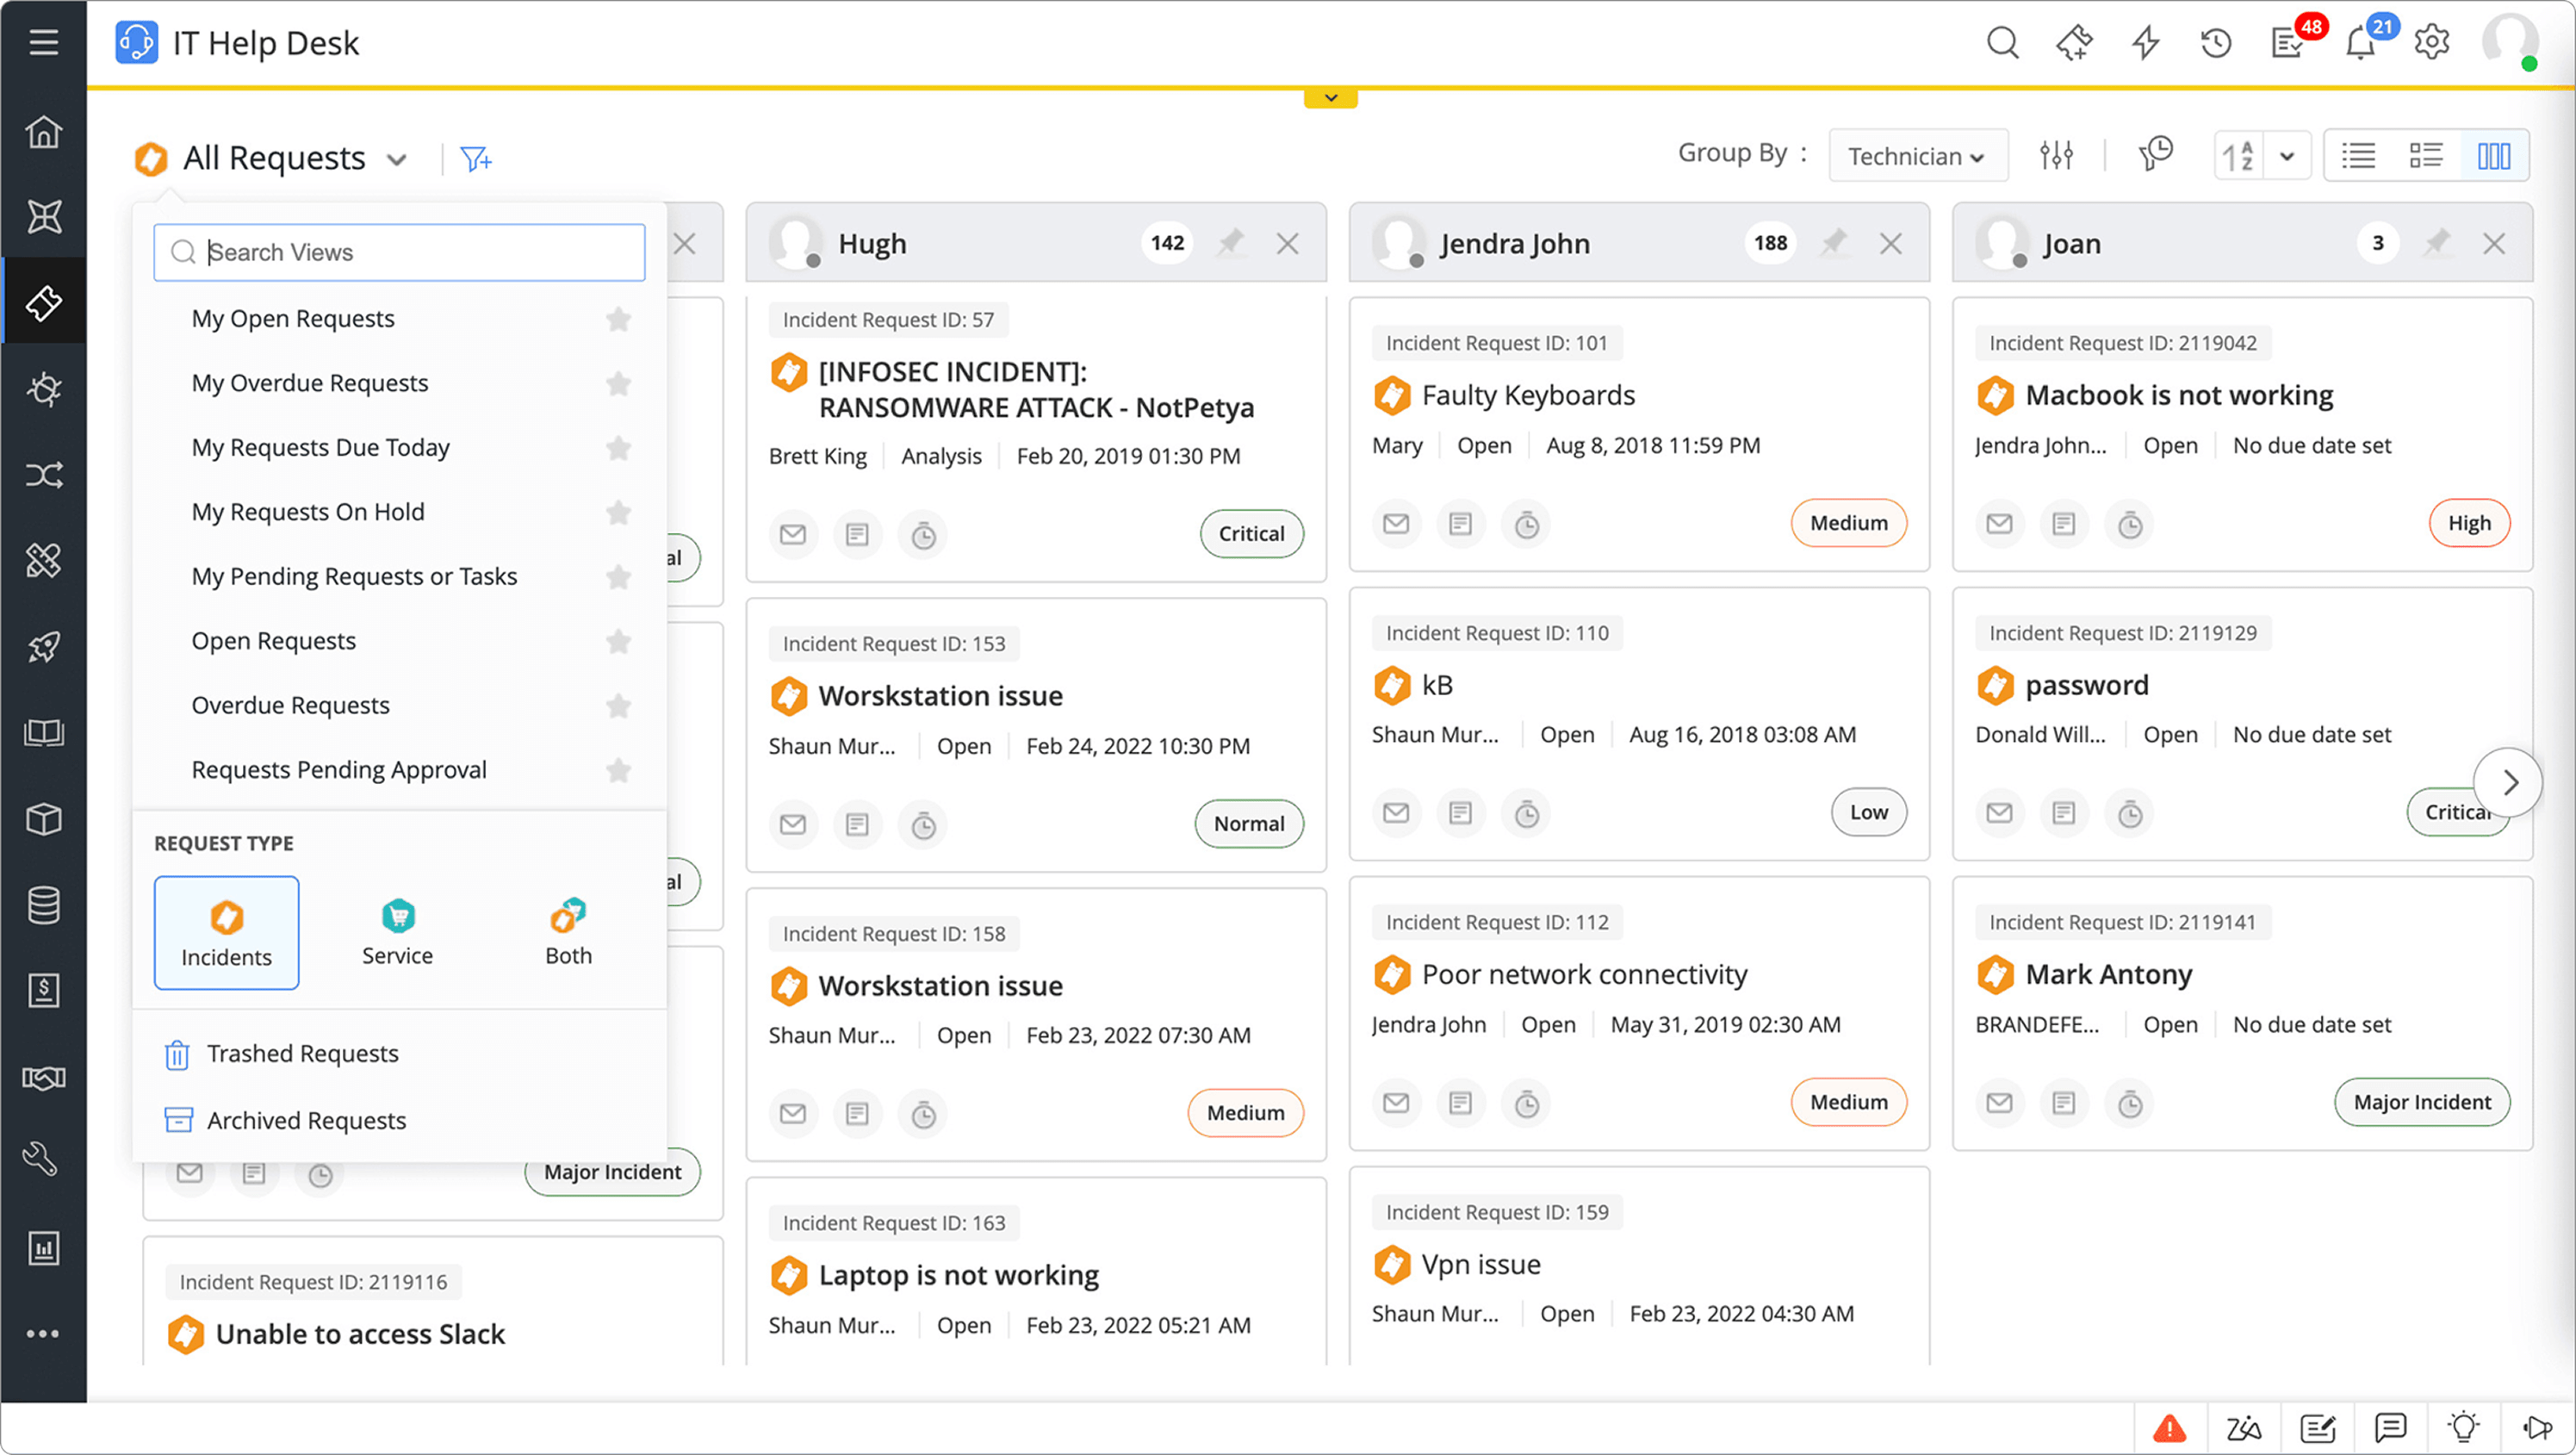Image resolution: width=2576 pixels, height=1455 pixels.
Task: Click the quick actions lightning bolt icon
Action: click(x=2145, y=42)
